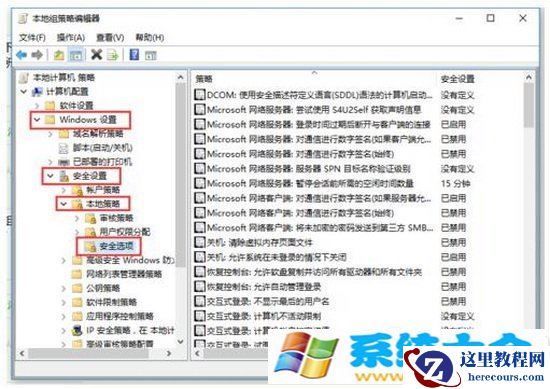Maximize the 本地组策略编辑器 window
The height and width of the screenshot is (389, 550).
click(490, 18)
